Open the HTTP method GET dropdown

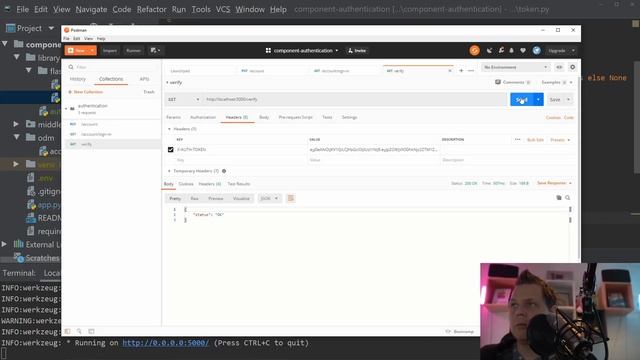tap(184, 99)
